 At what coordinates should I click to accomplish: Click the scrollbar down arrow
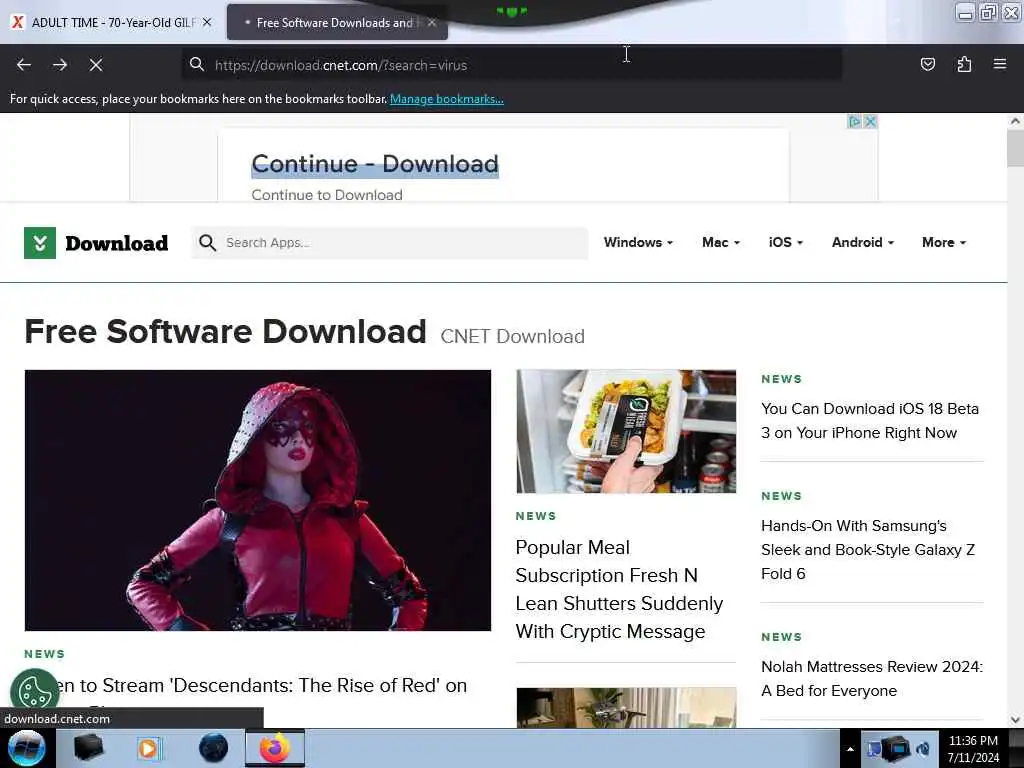click(x=1015, y=720)
